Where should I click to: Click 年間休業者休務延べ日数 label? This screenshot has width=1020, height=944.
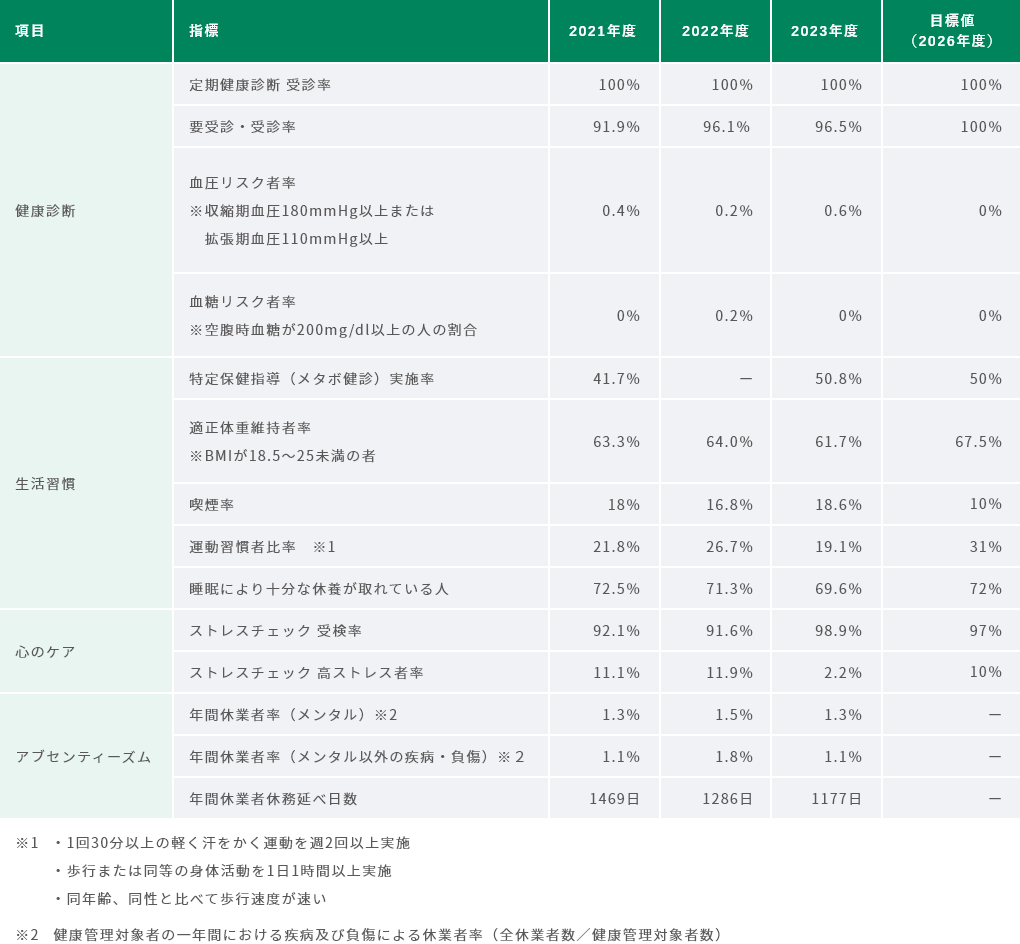click(273, 799)
